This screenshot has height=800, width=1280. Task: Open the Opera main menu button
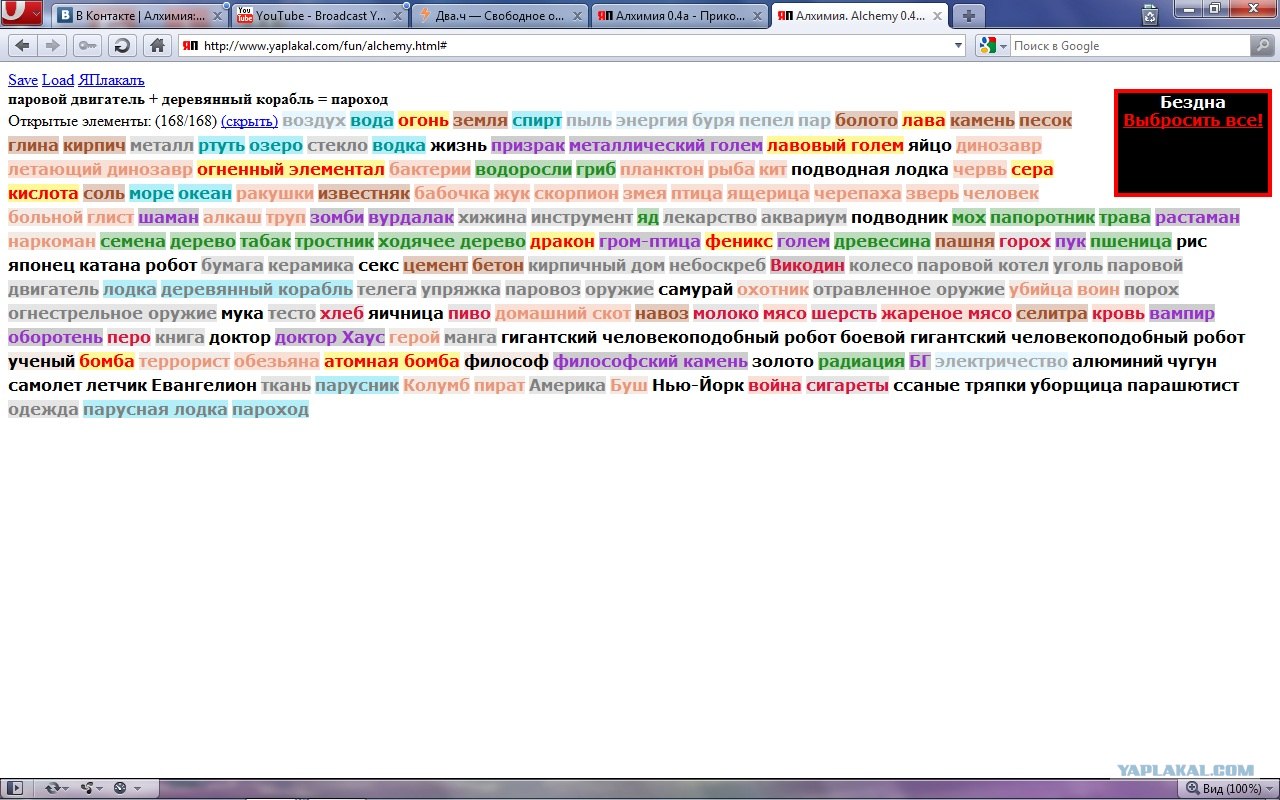tap(22, 13)
